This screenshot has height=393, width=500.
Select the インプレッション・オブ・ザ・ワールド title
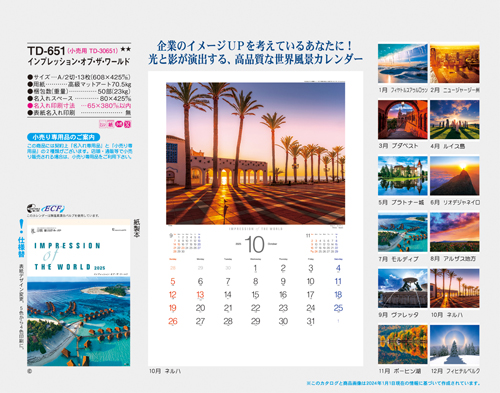[x=79, y=62]
